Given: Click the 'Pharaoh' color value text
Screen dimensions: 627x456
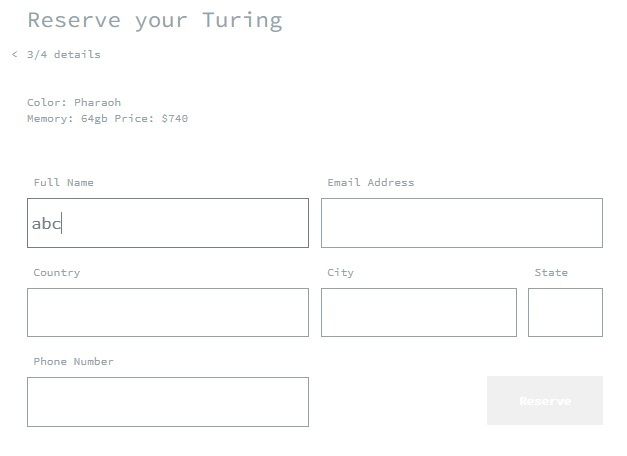Looking at the screenshot, I should [97, 103].
